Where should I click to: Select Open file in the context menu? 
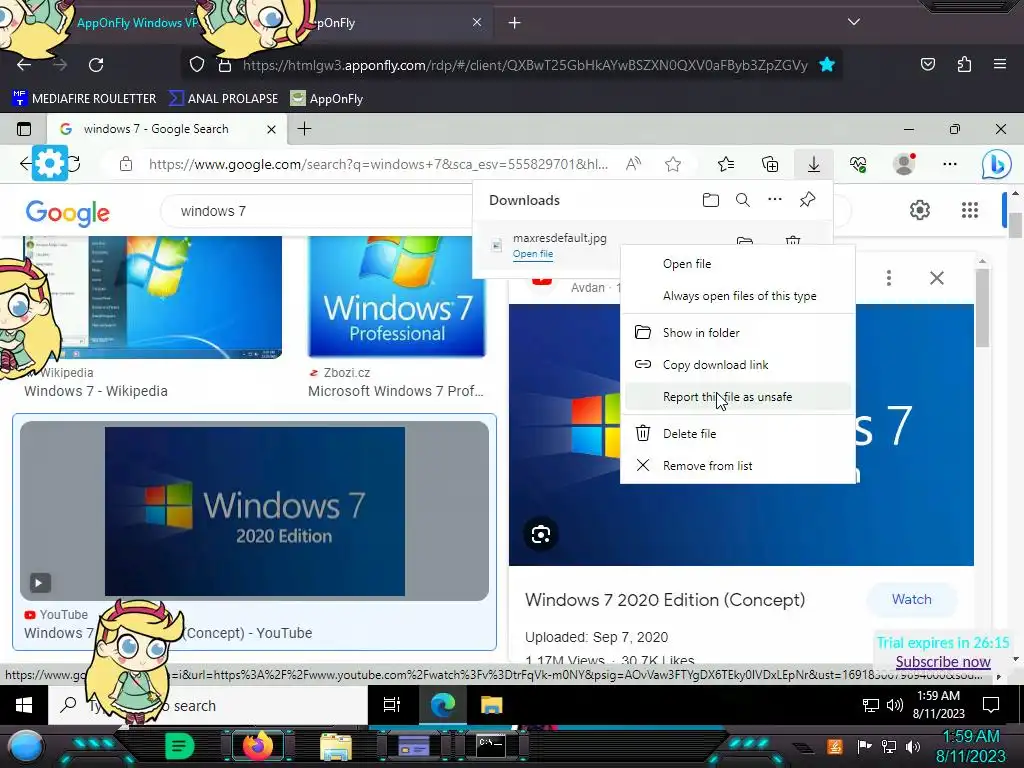pos(737,264)
